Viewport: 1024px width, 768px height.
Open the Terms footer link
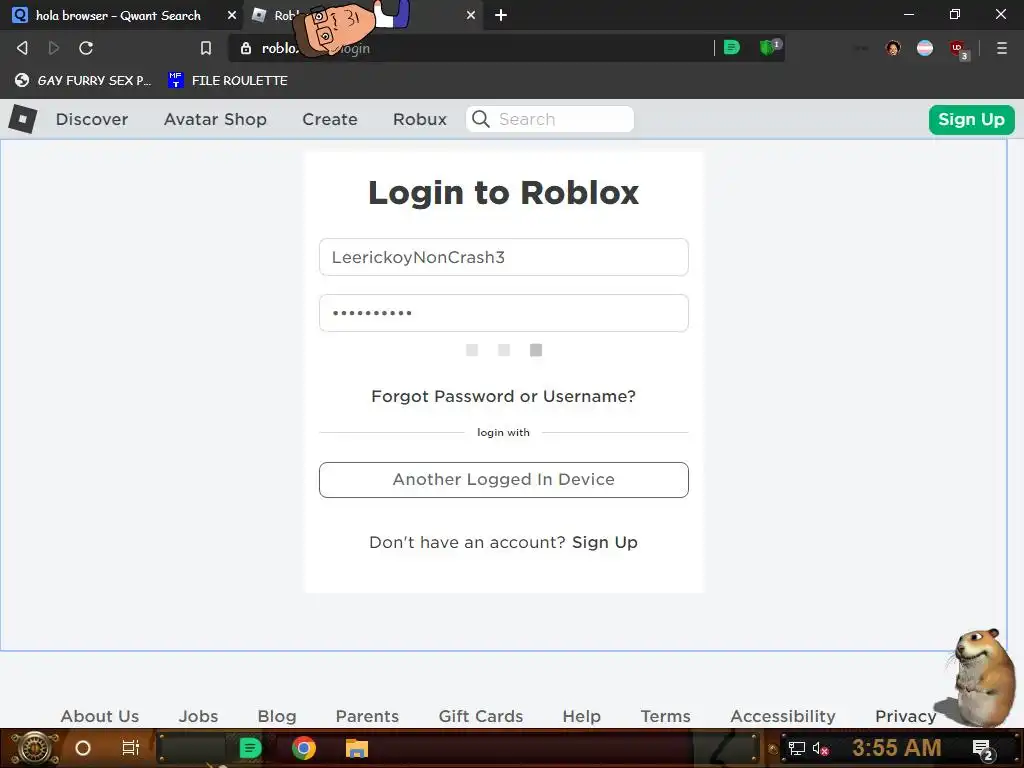(x=665, y=716)
